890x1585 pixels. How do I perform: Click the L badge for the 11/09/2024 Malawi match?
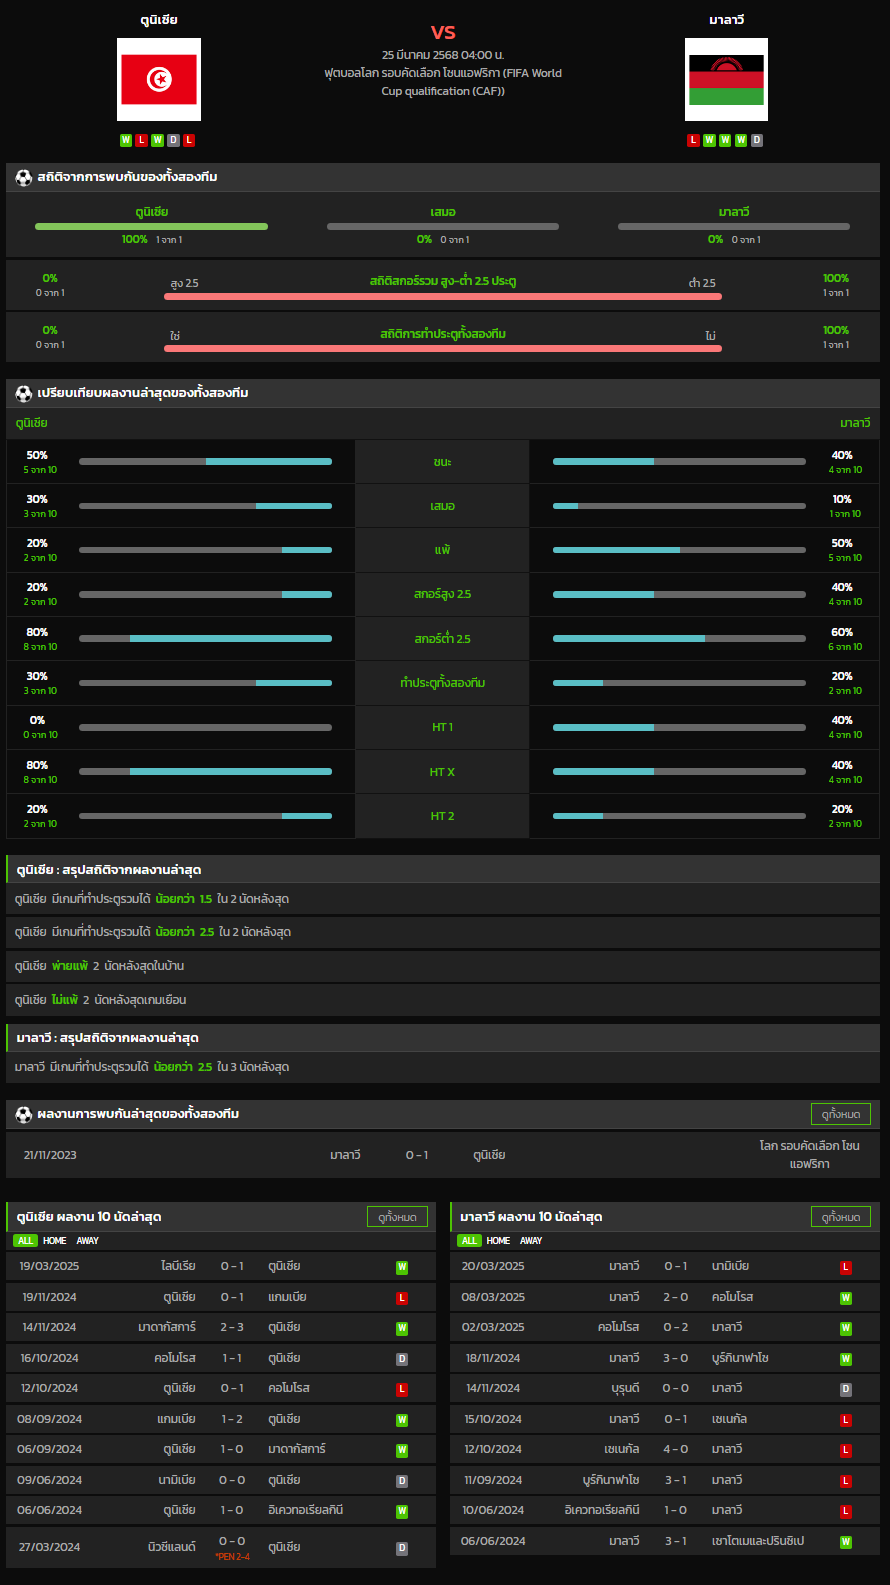point(846,1481)
